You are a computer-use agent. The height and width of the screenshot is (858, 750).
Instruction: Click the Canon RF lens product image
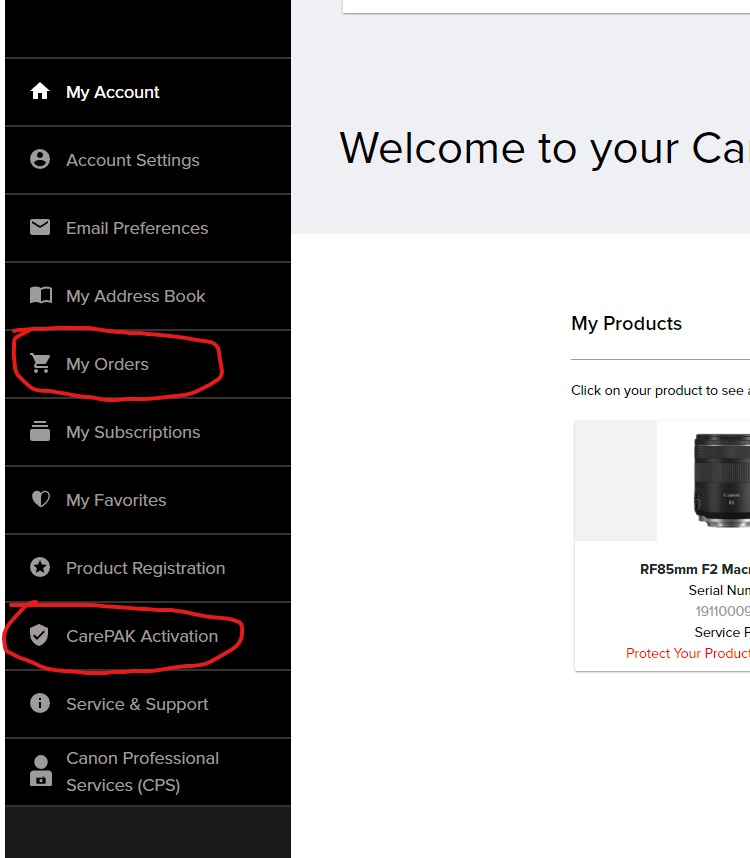(x=722, y=482)
